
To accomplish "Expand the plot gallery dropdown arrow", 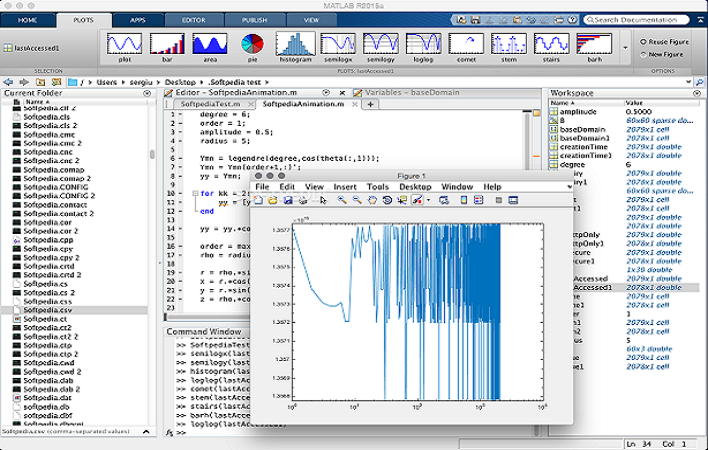I will 626,46.
